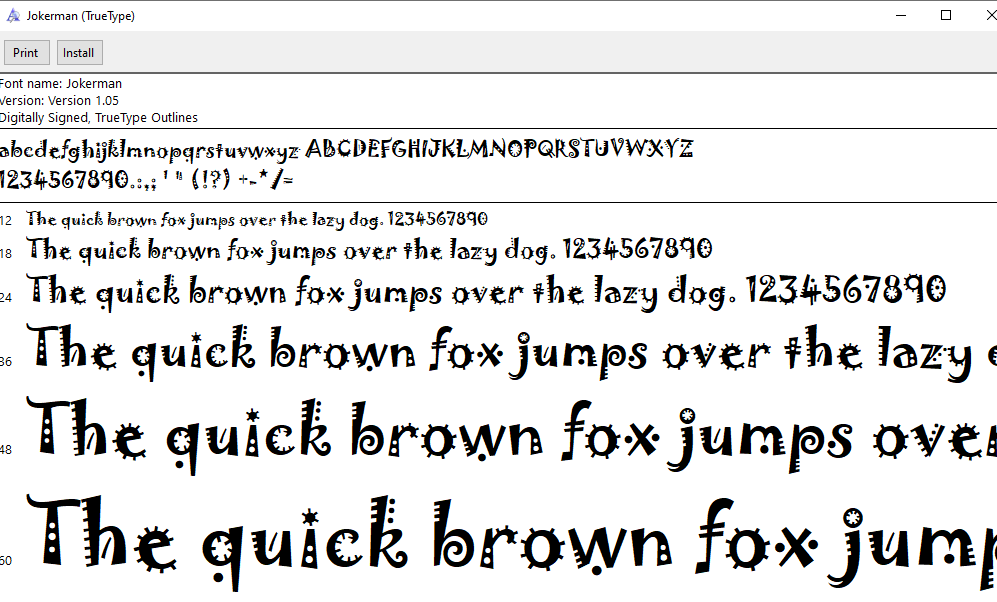
Task: Click the font viewer icon in title bar
Action: pyautogui.click(x=13, y=15)
